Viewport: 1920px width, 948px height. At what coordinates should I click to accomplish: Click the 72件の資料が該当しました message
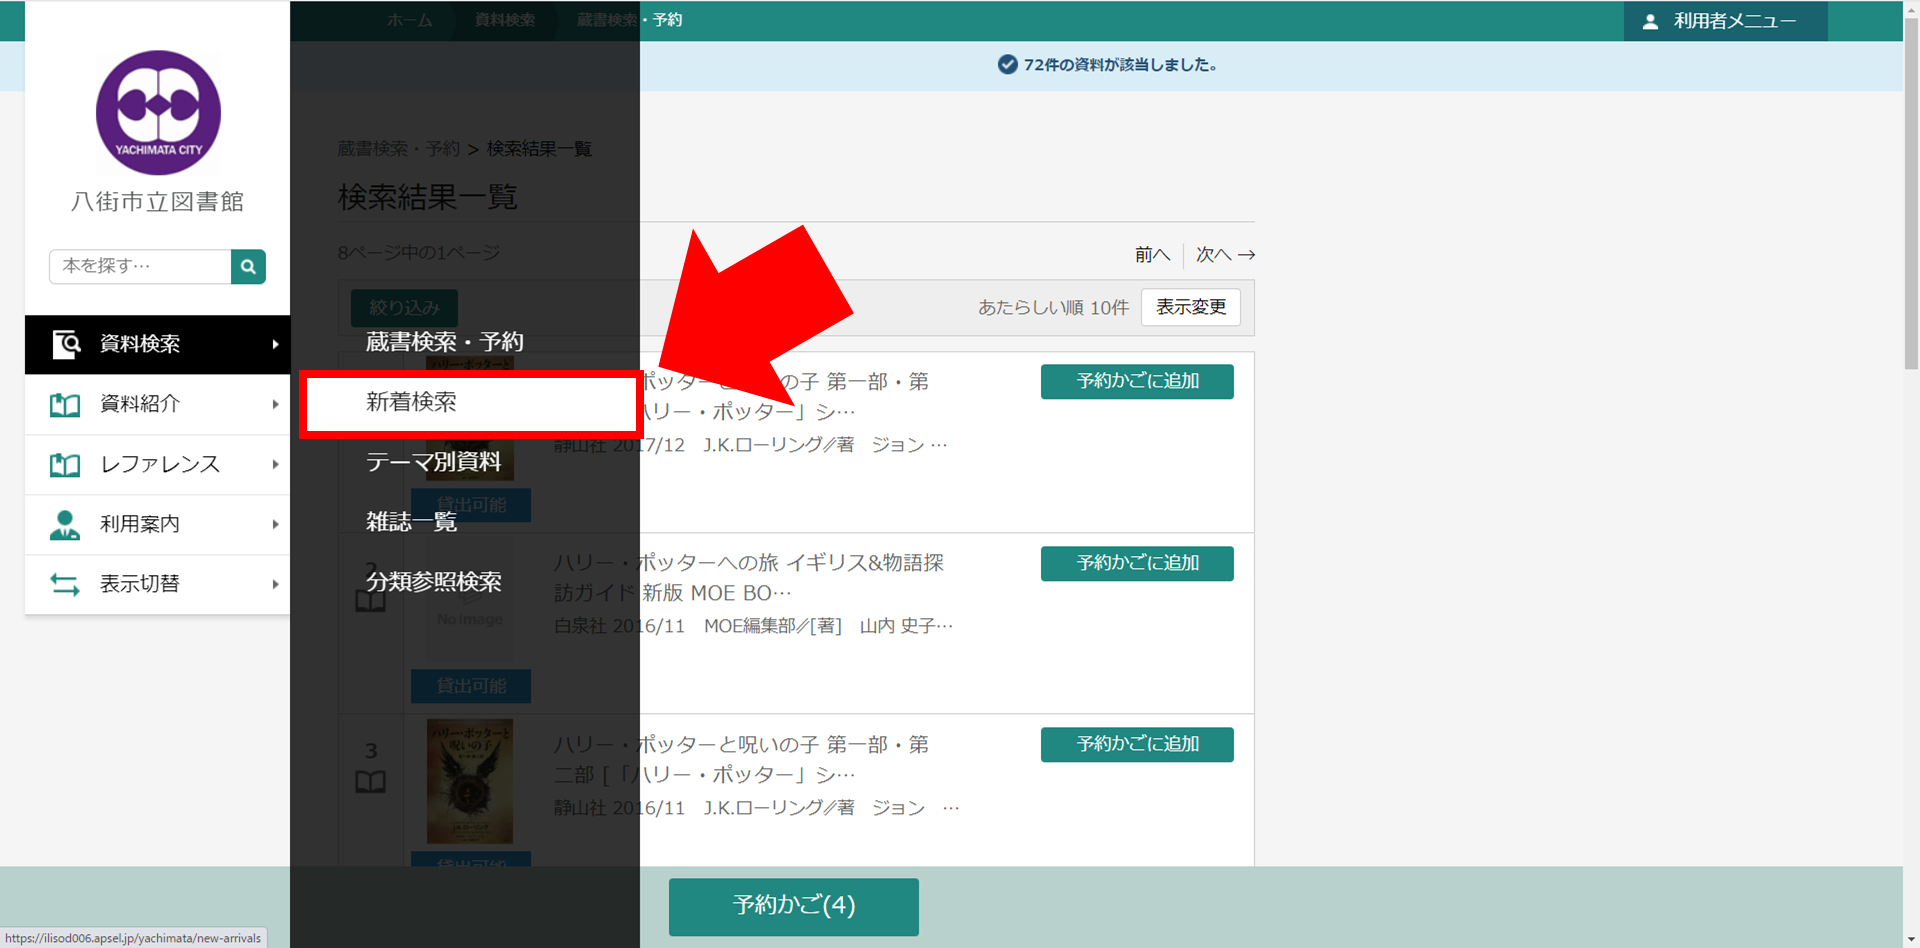(1108, 65)
